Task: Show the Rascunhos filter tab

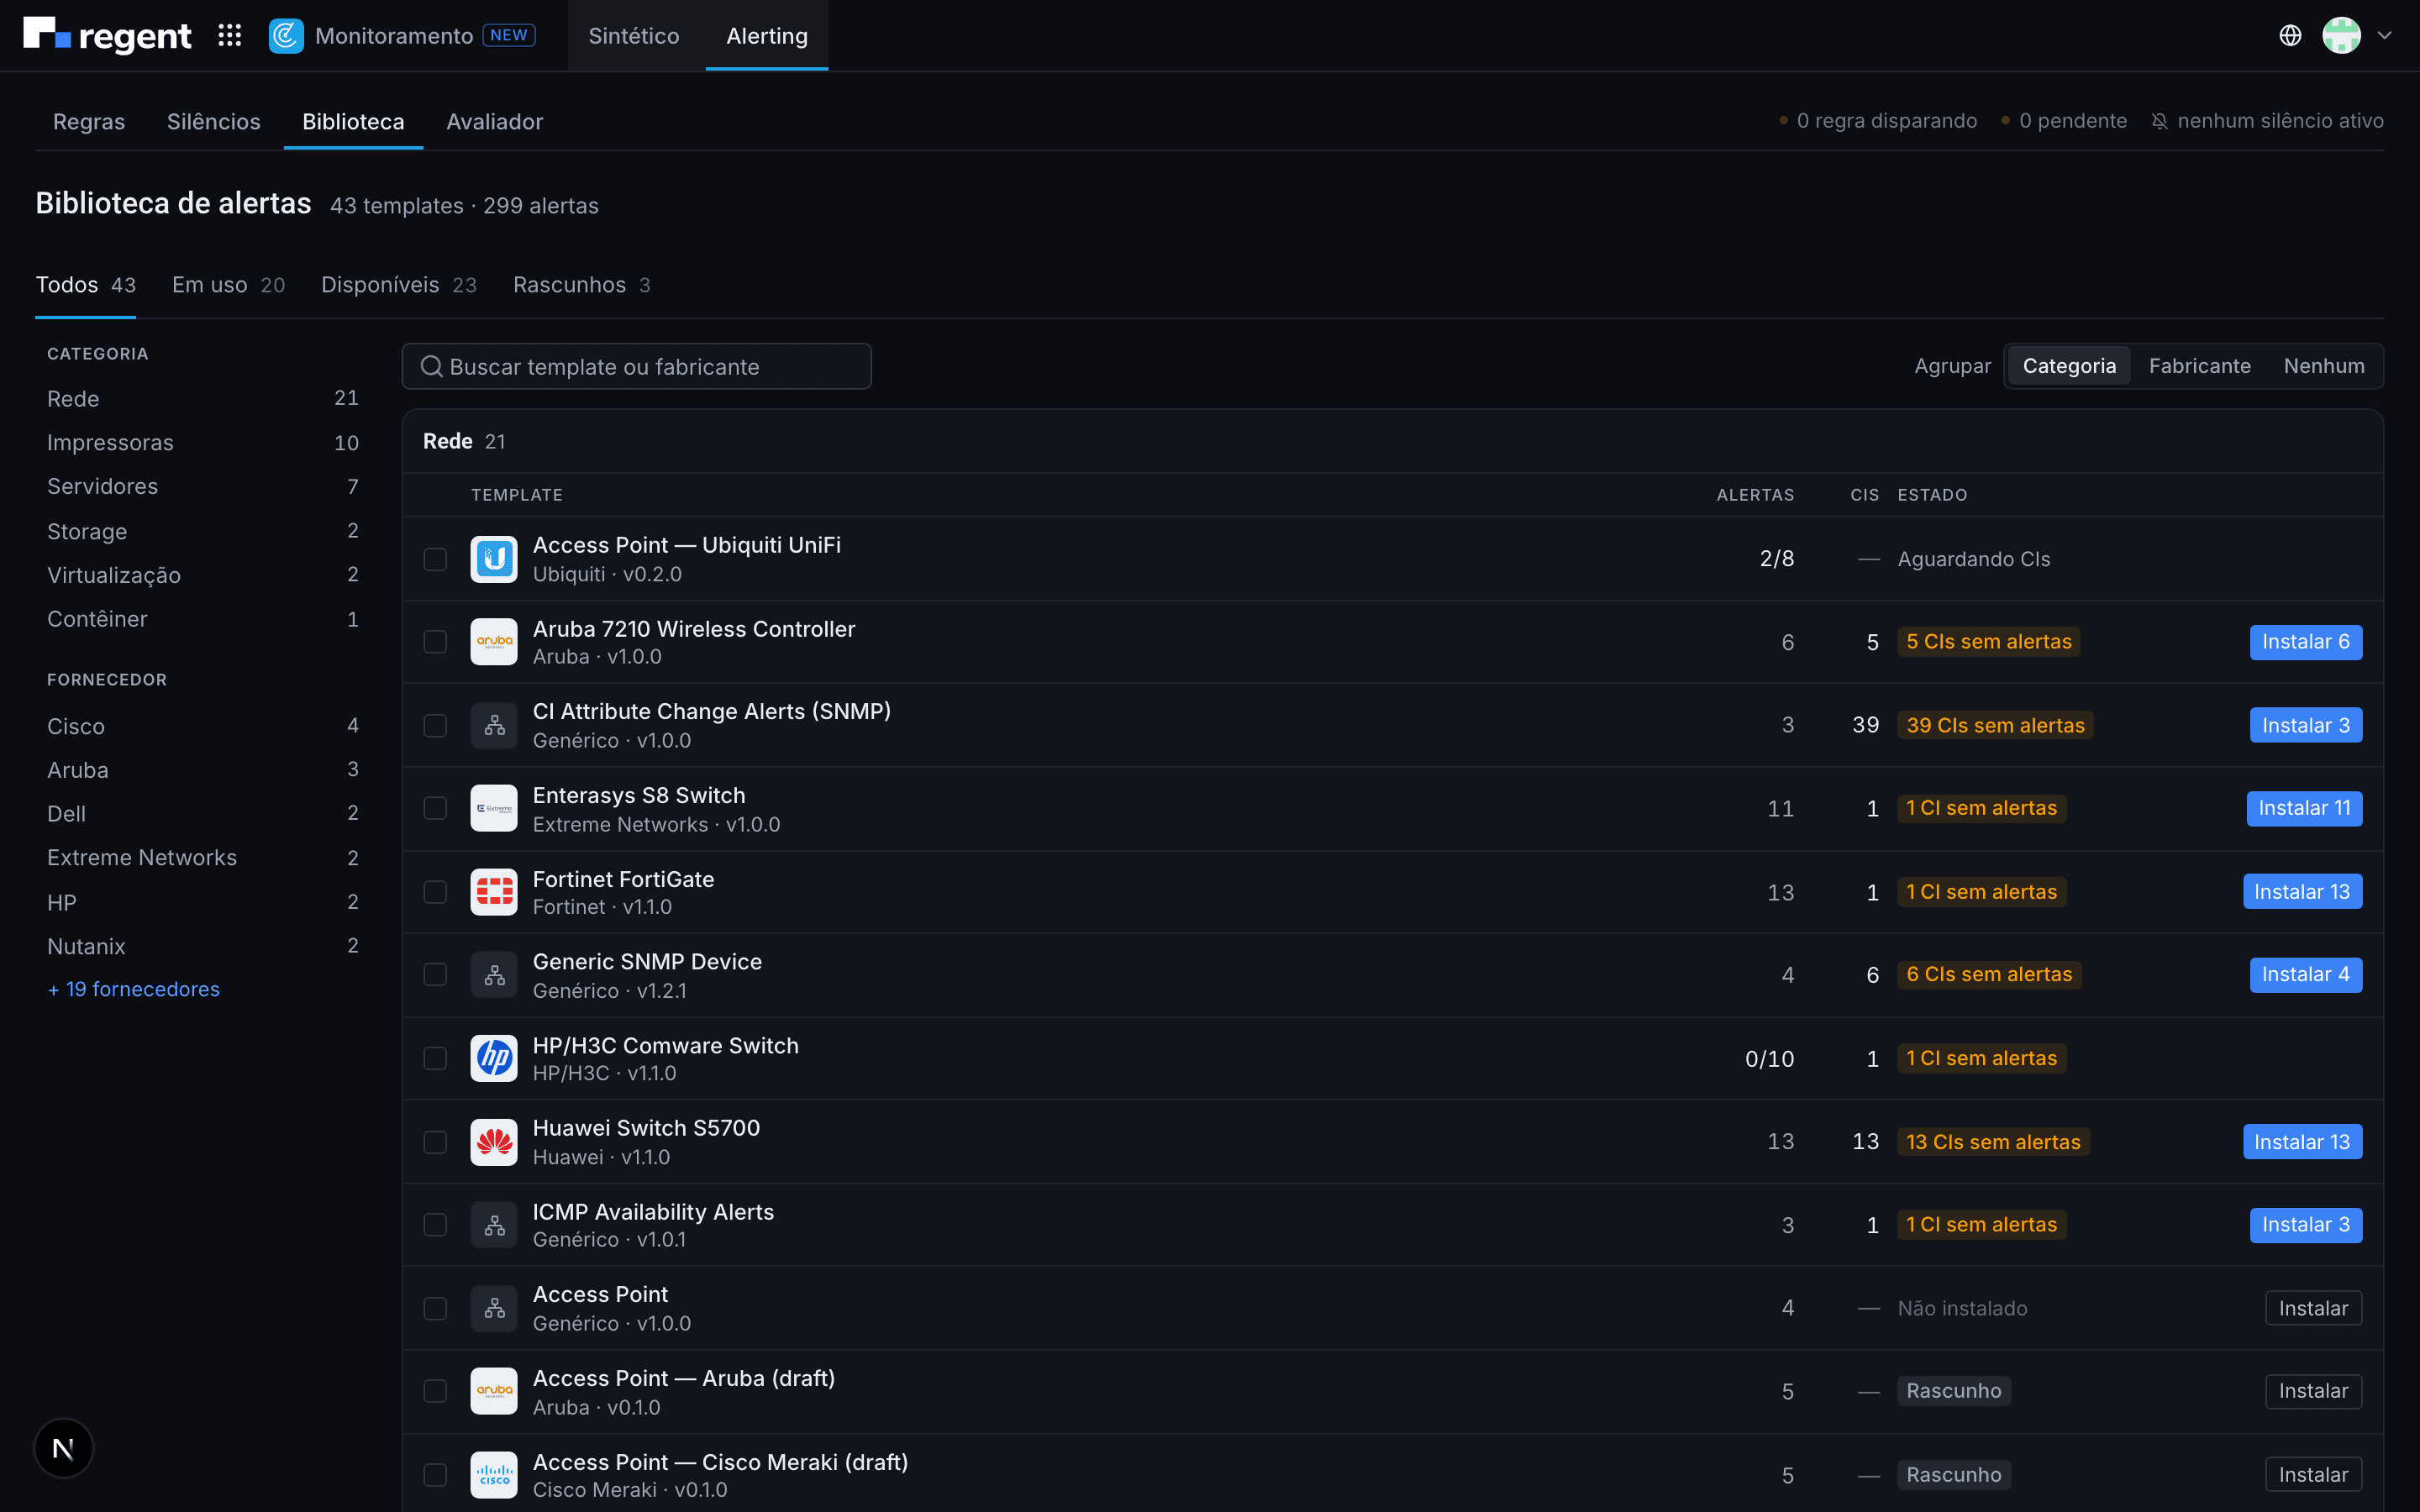Action: [582, 285]
